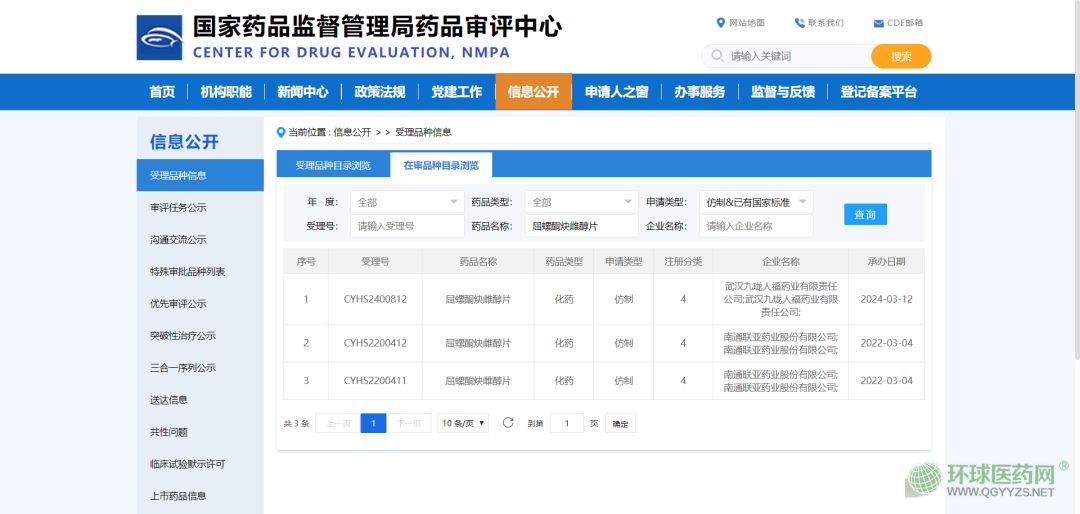1080x514 pixels.
Task: Click the CDE logo icon
Action: [x=159, y=37]
